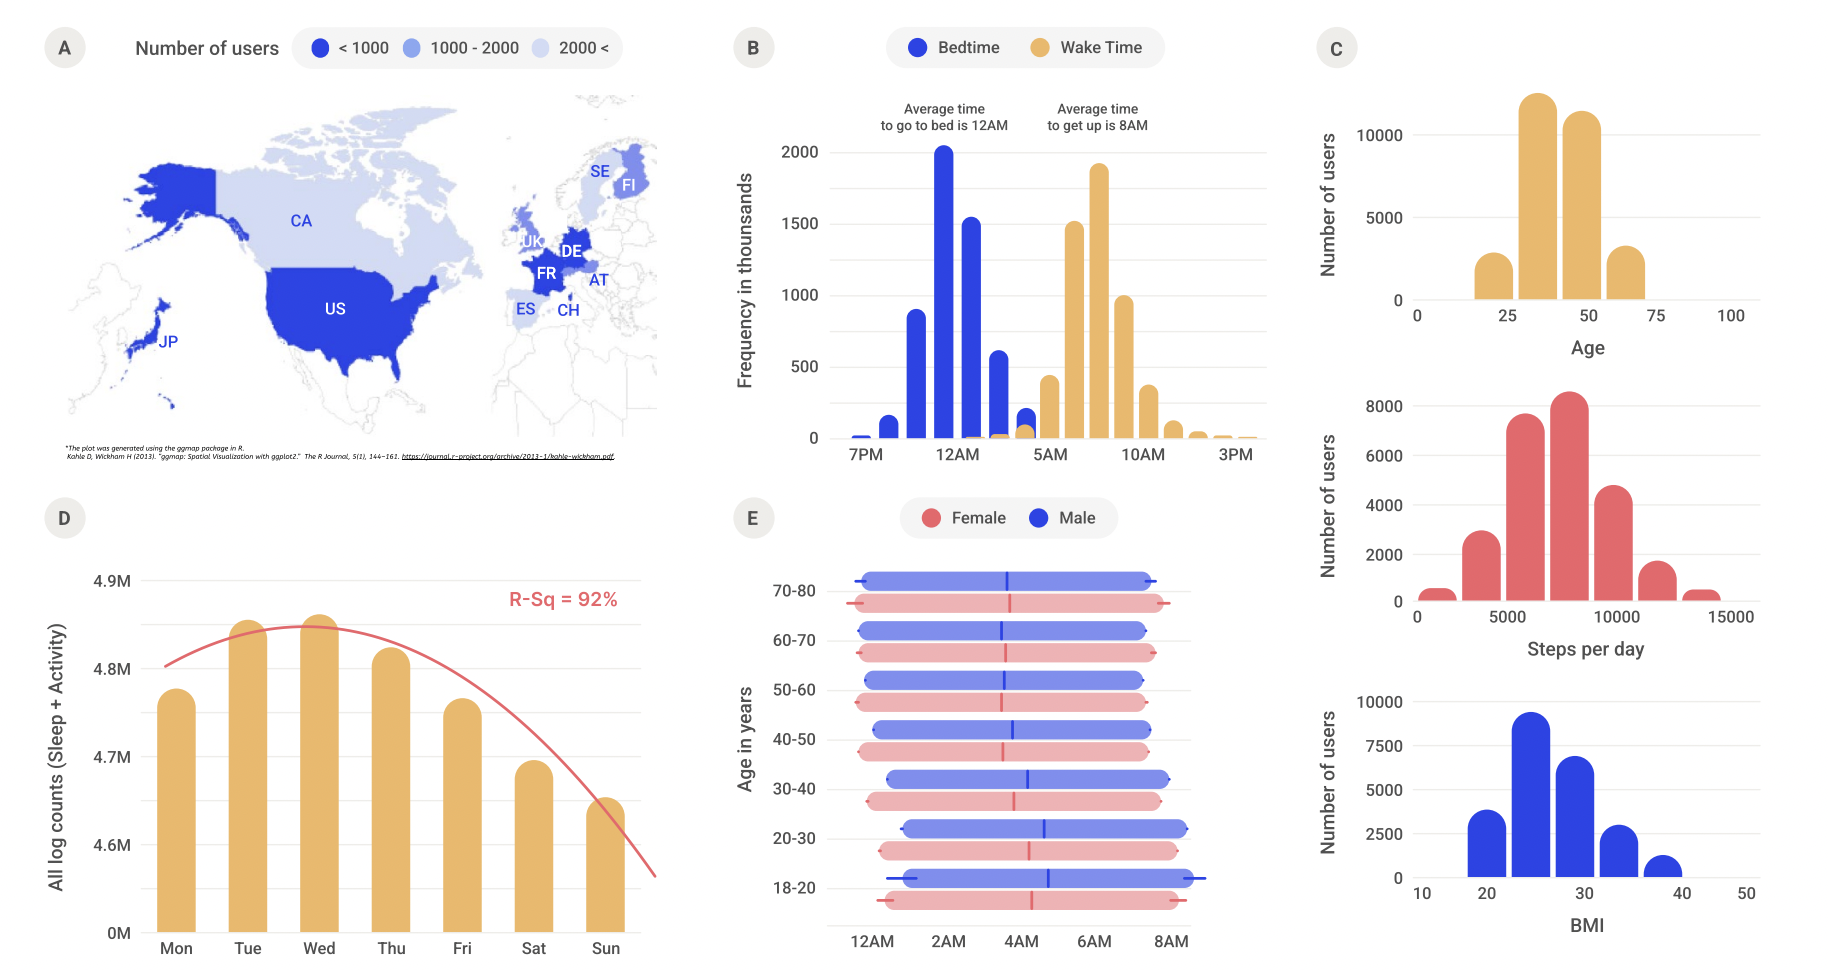Click the 'Age' axis title
The image size is (1828, 970).
[1588, 348]
